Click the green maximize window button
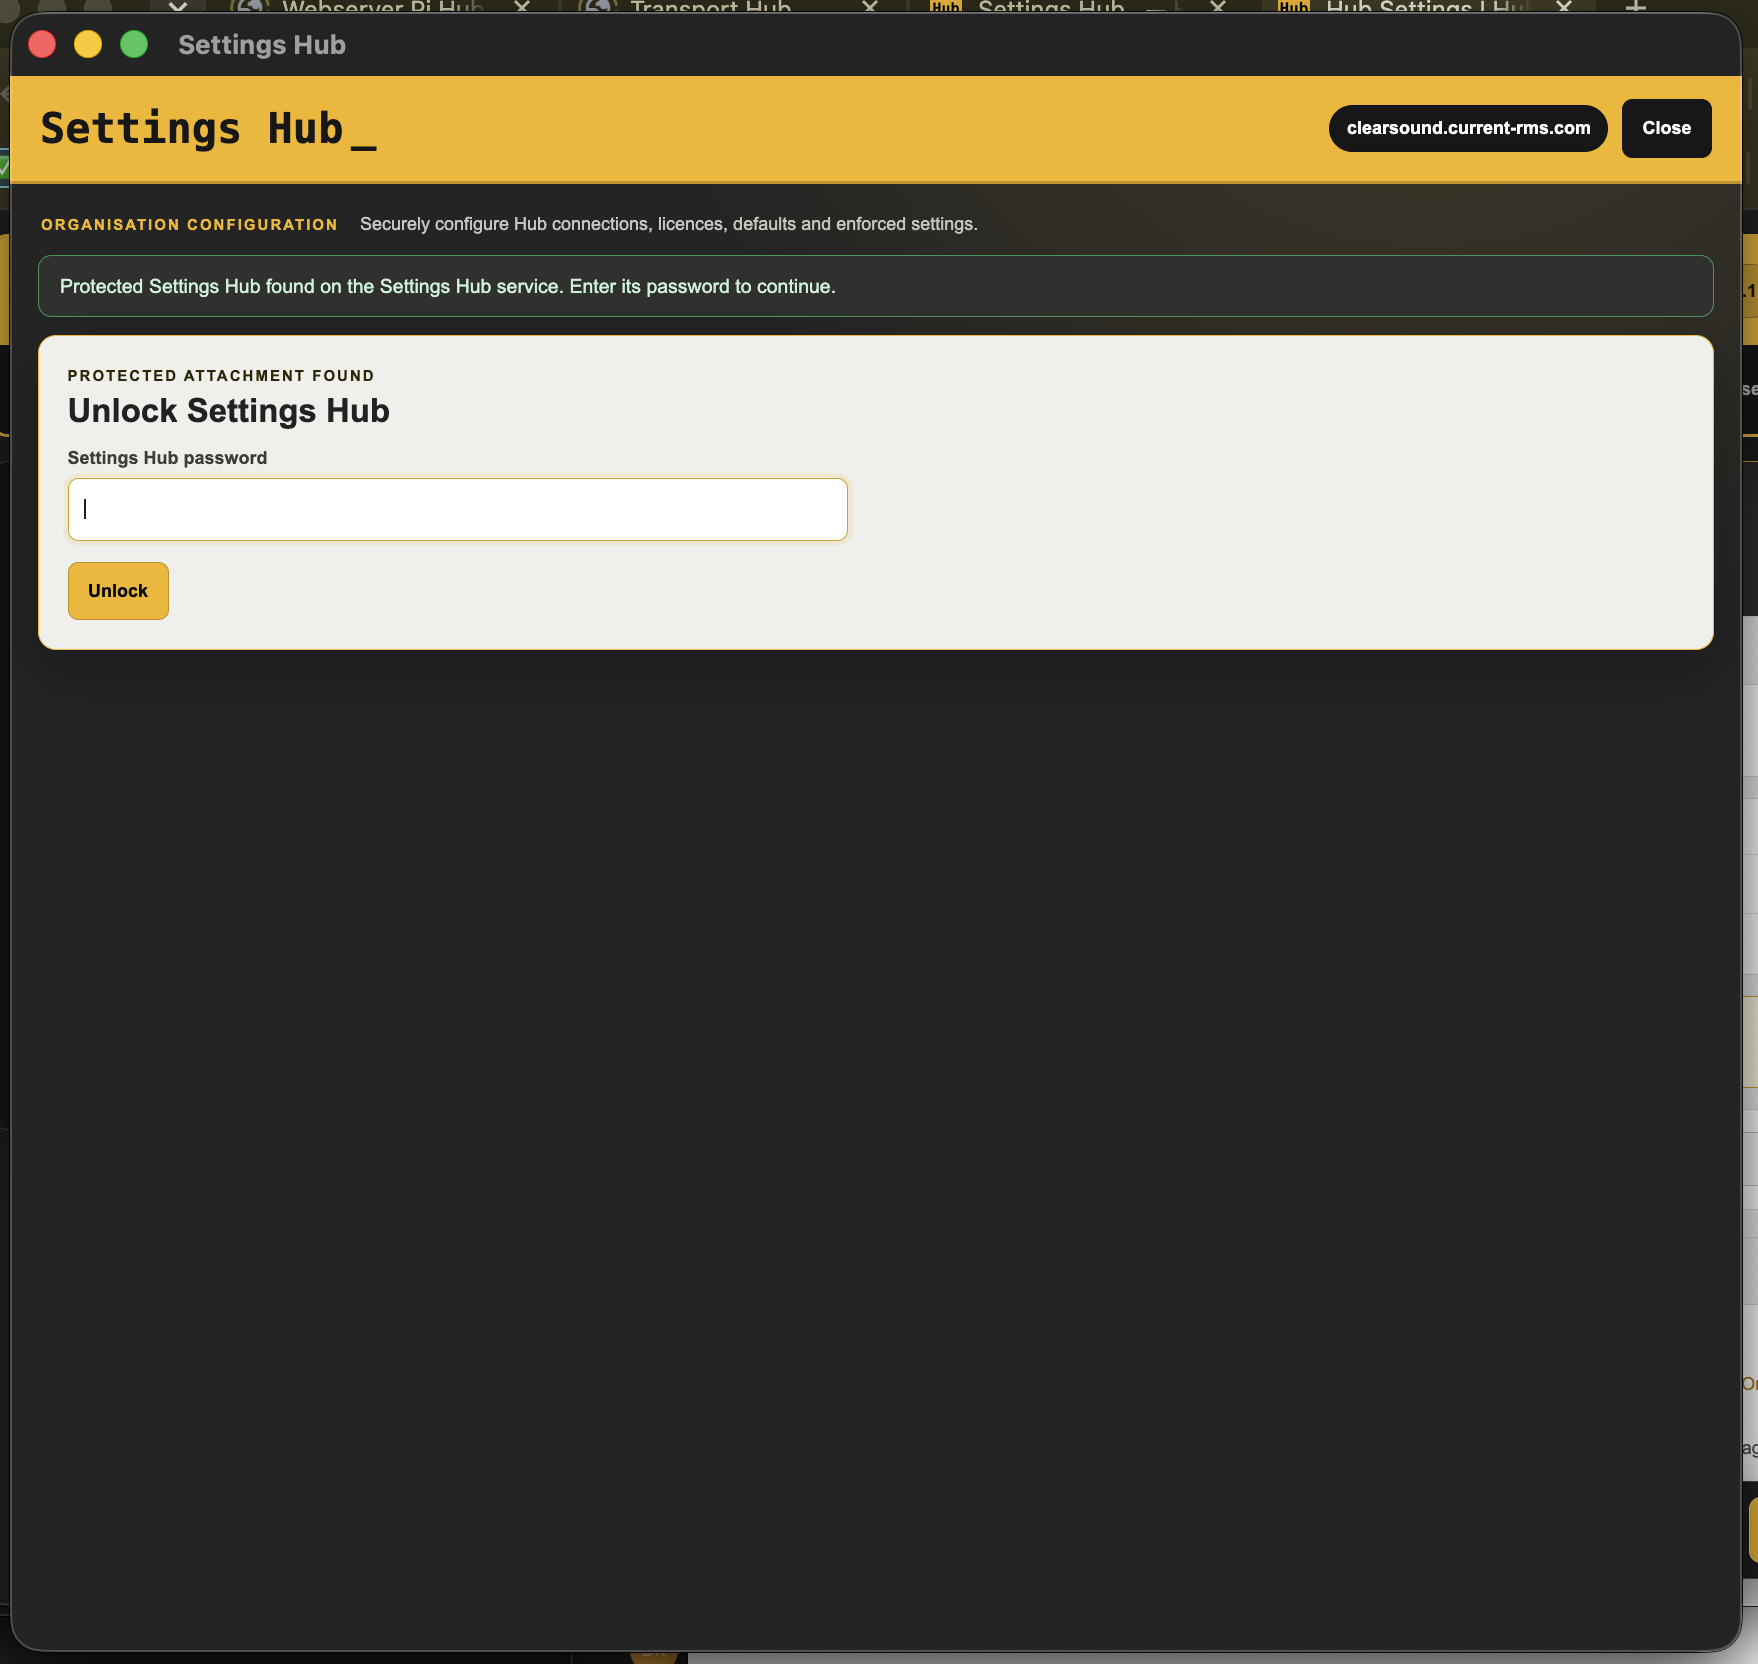The width and height of the screenshot is (1758, 1664). [134, 44]
